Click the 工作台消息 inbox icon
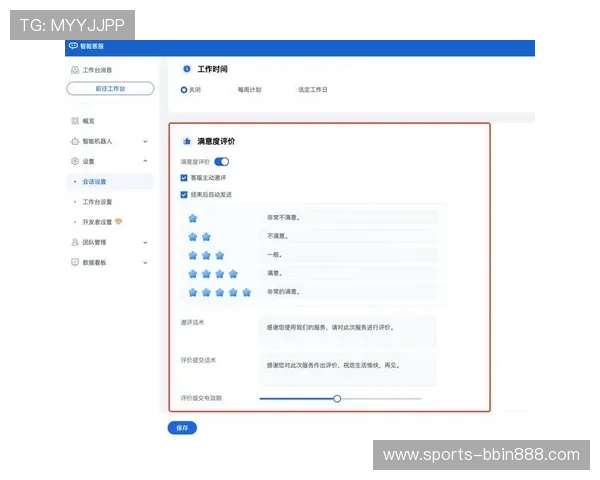This screenshot has width=600, height=480. point(75,70)
